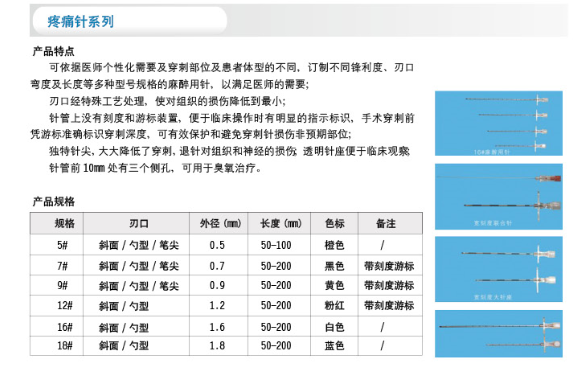Click the slash remark in 16# row
Viewport: 586px width, 366px height.
(x=382, y=327)
